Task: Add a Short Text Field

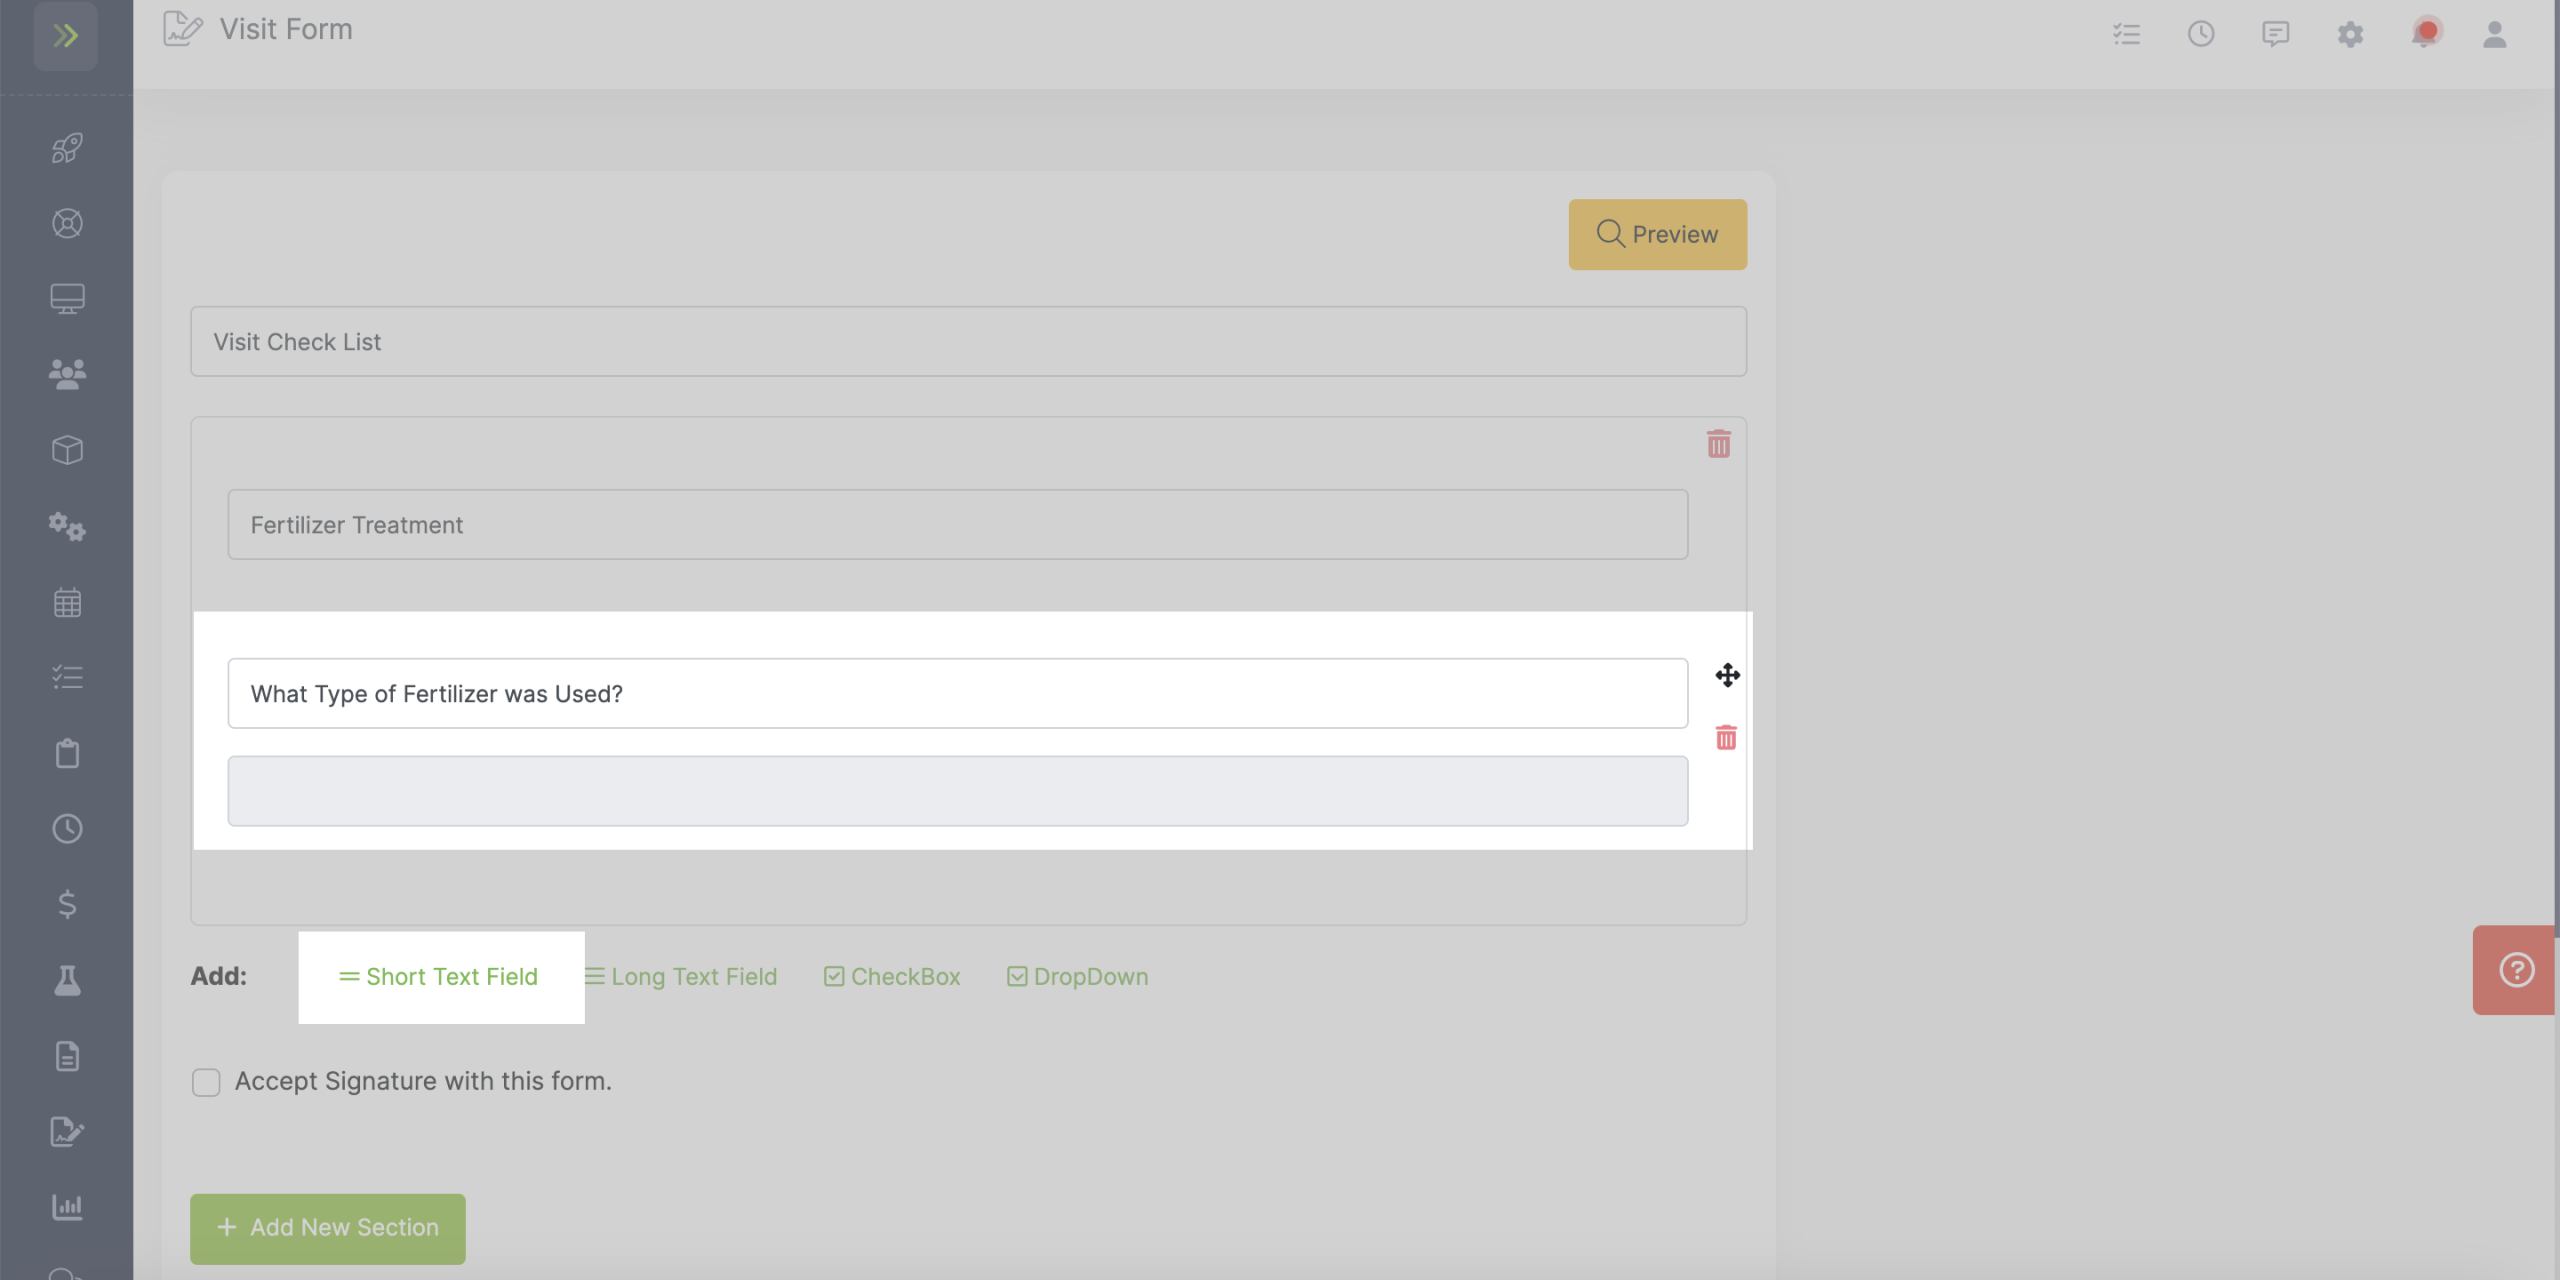Action: pyautogui.click(x=438, y=977)
